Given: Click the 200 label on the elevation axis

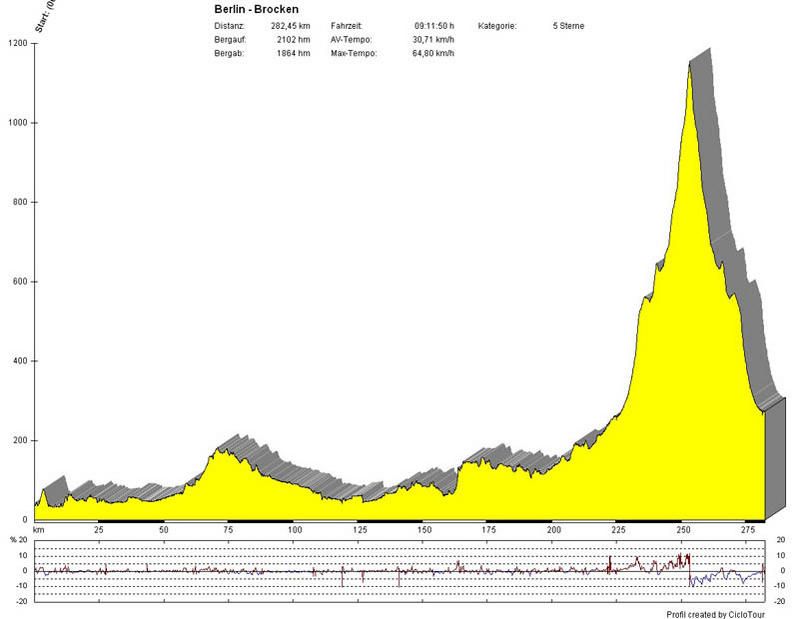Looking at the screenshot, I should [19, 441].
